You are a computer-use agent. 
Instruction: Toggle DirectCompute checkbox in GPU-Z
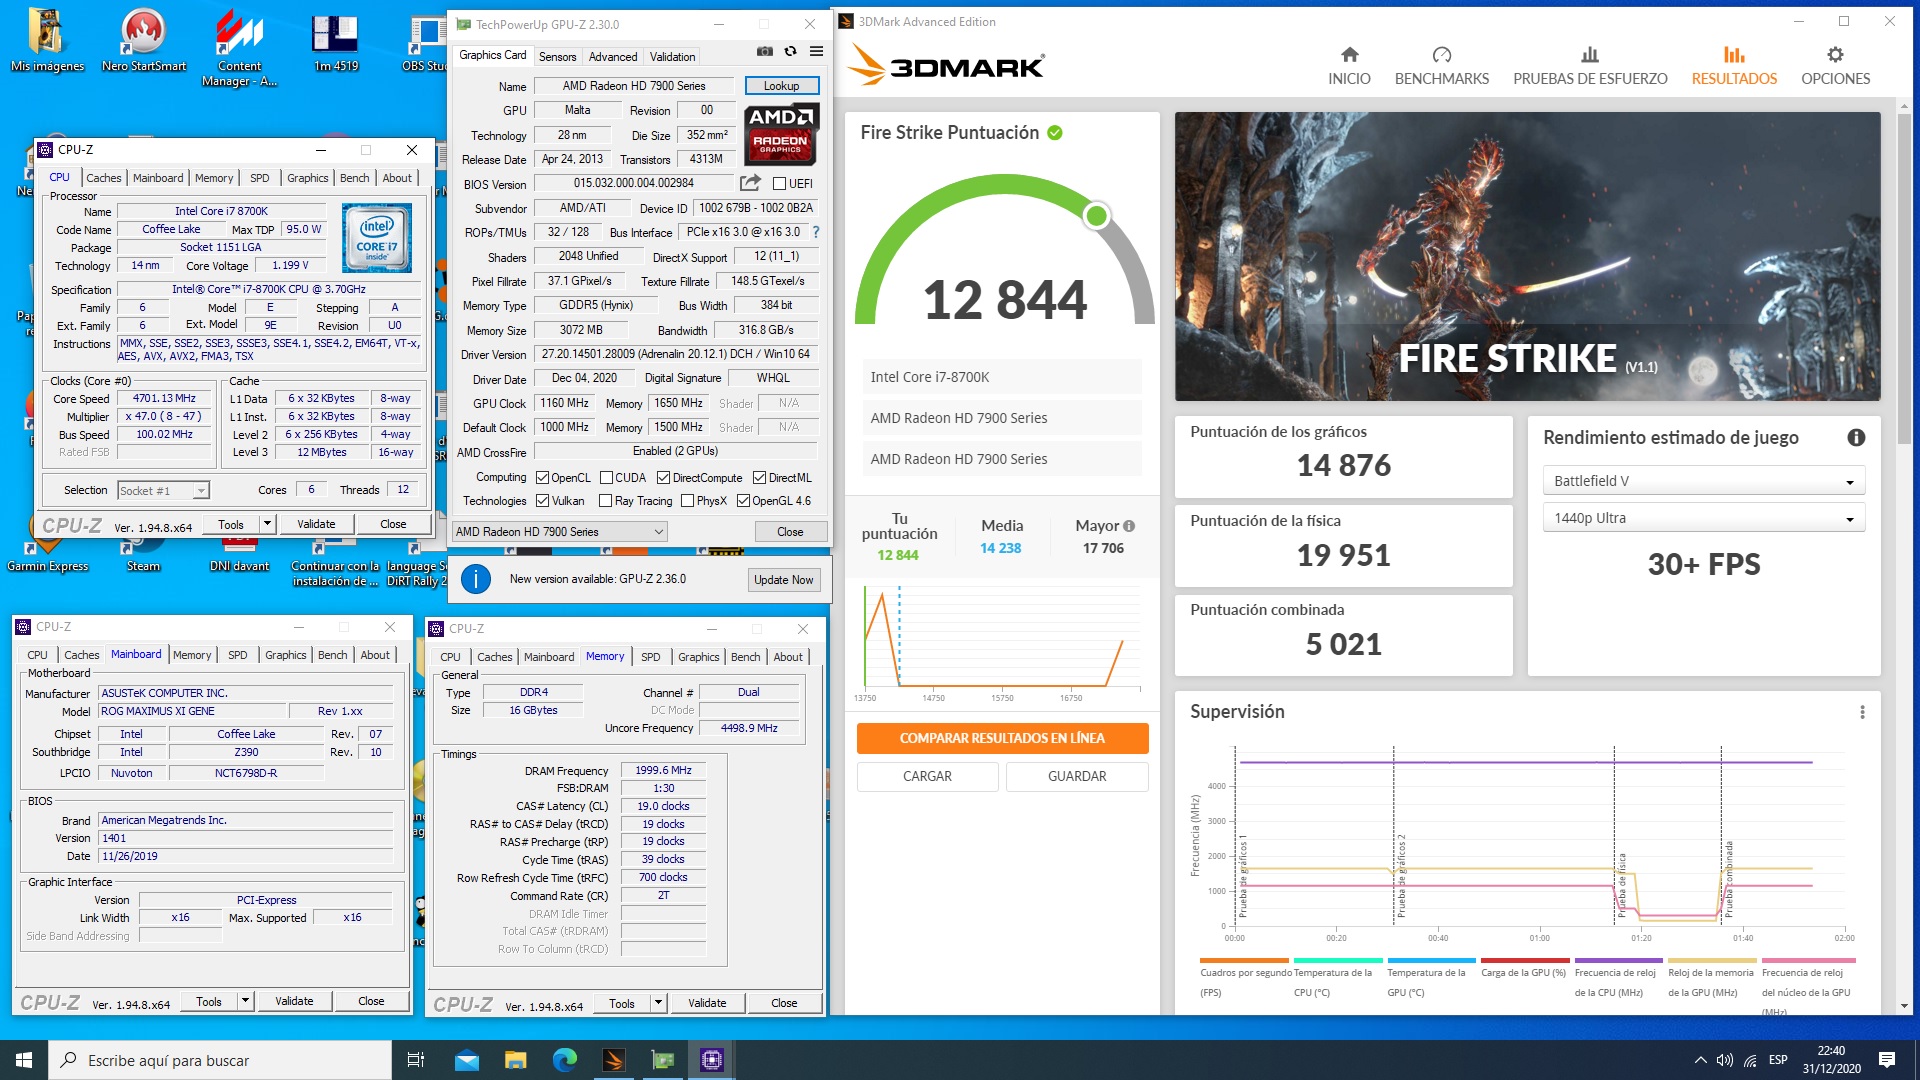[663, 478]
